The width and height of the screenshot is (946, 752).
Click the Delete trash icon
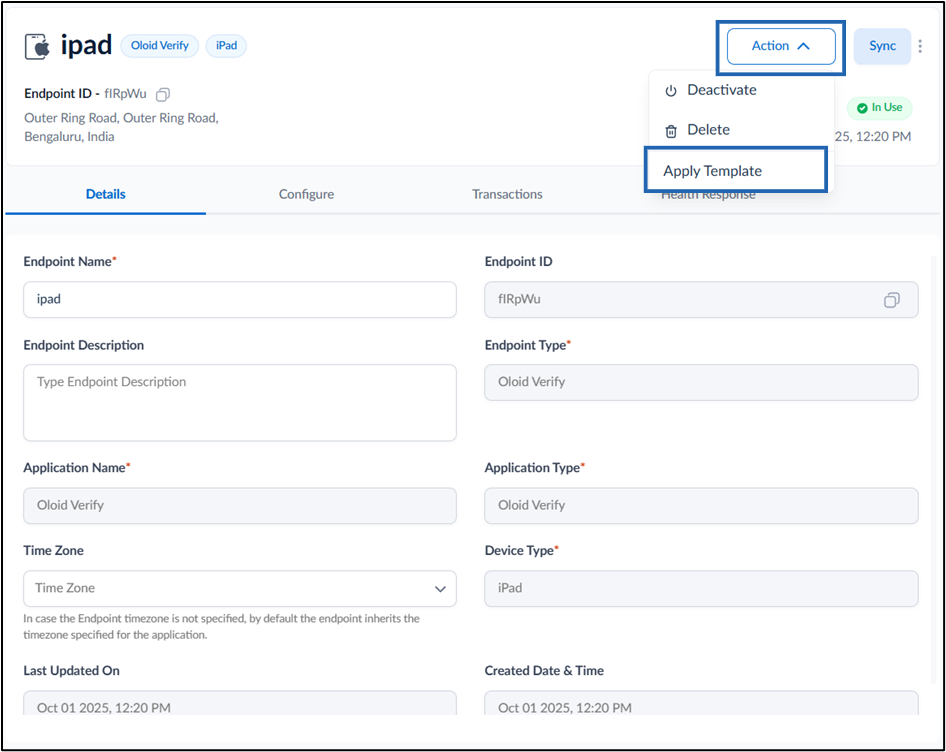click(671, 131)
